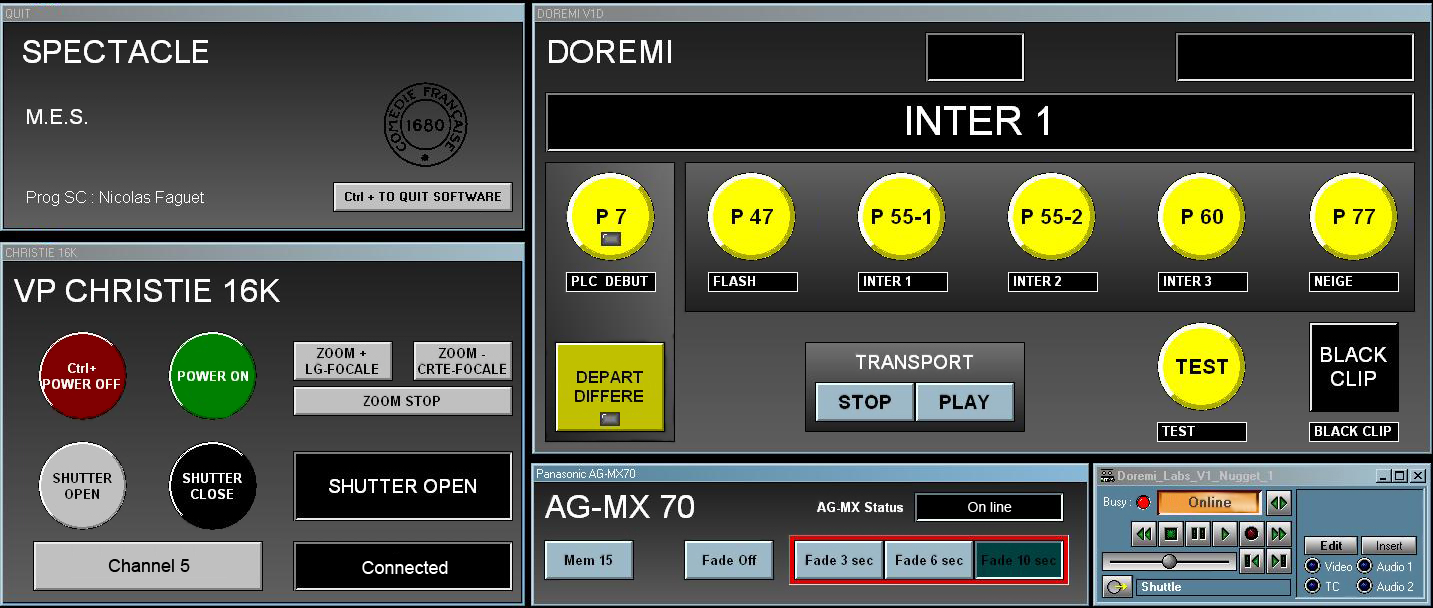Click the Shuttle mode arrow icon
Viewport: 1433px width, 608px height.
pyautogui.click(x=1116, y=587)
